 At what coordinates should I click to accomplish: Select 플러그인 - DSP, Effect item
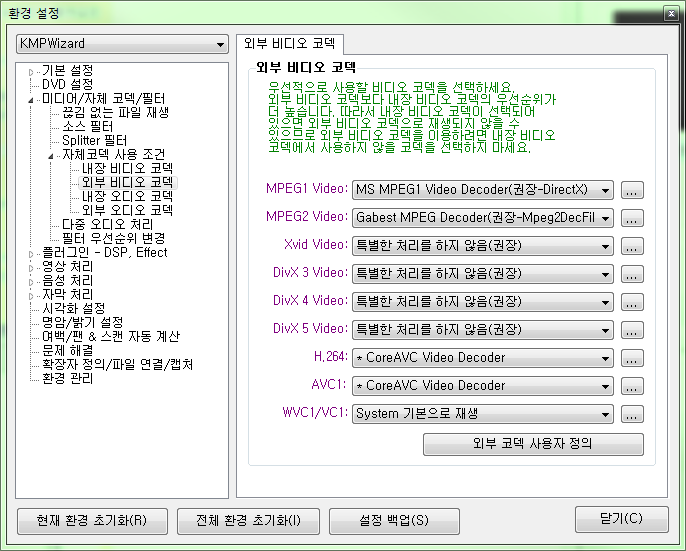click(x=105, y=253)
